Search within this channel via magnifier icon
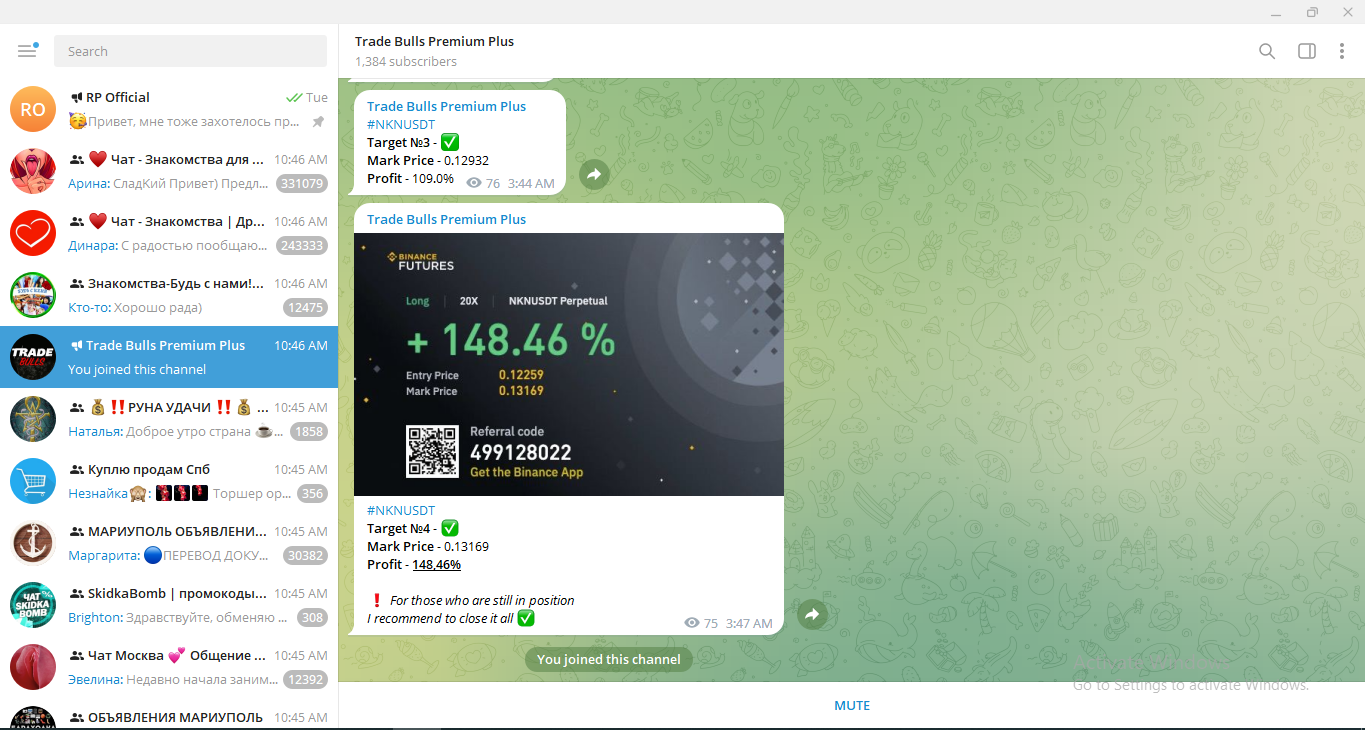 click(1267, 51)
